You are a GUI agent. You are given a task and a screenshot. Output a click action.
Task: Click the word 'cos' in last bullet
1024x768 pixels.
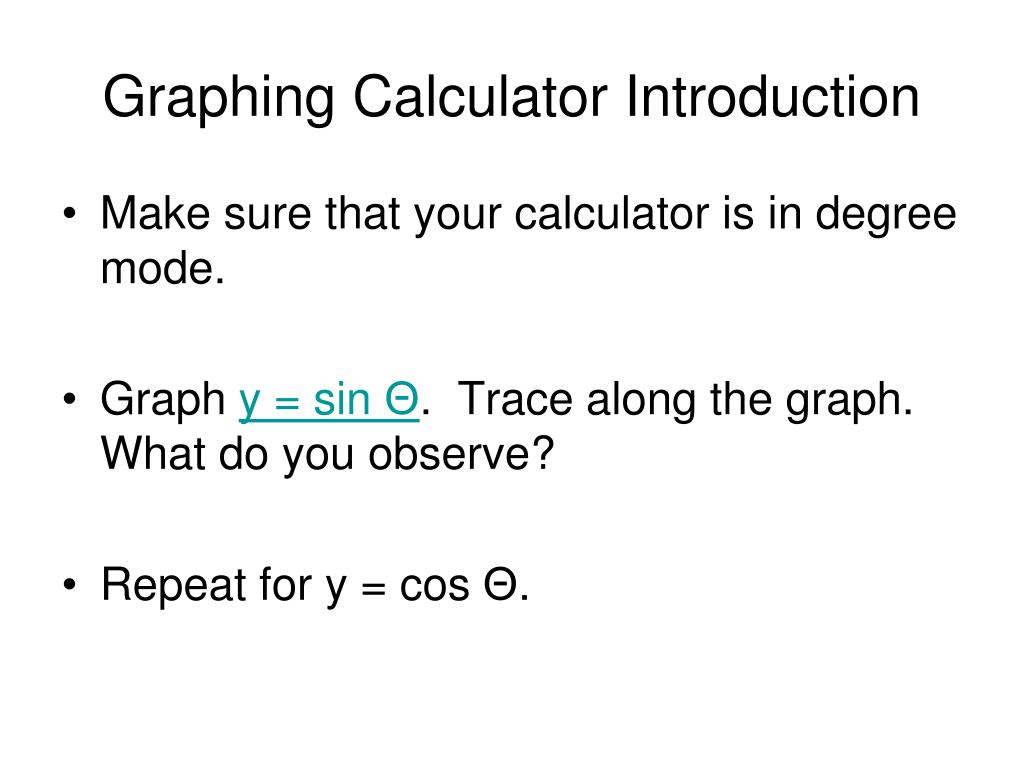pos(434,586)
